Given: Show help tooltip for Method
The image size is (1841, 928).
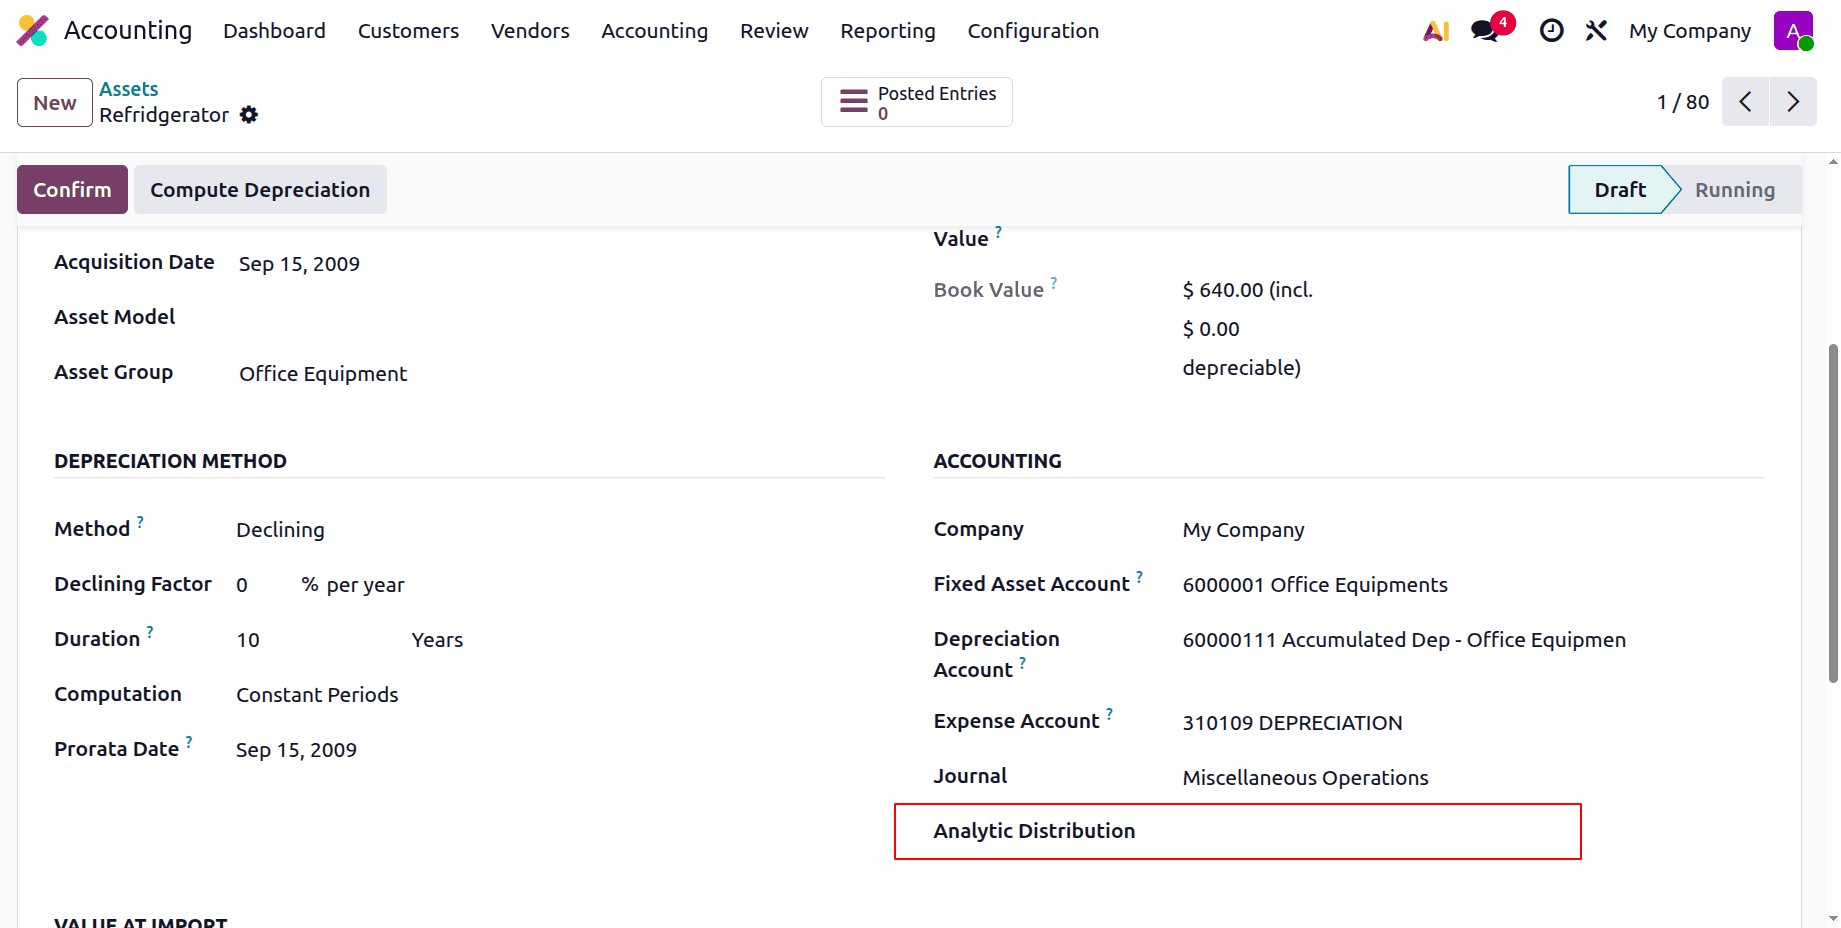Looking at the screenshot, I should click(140, 521).
